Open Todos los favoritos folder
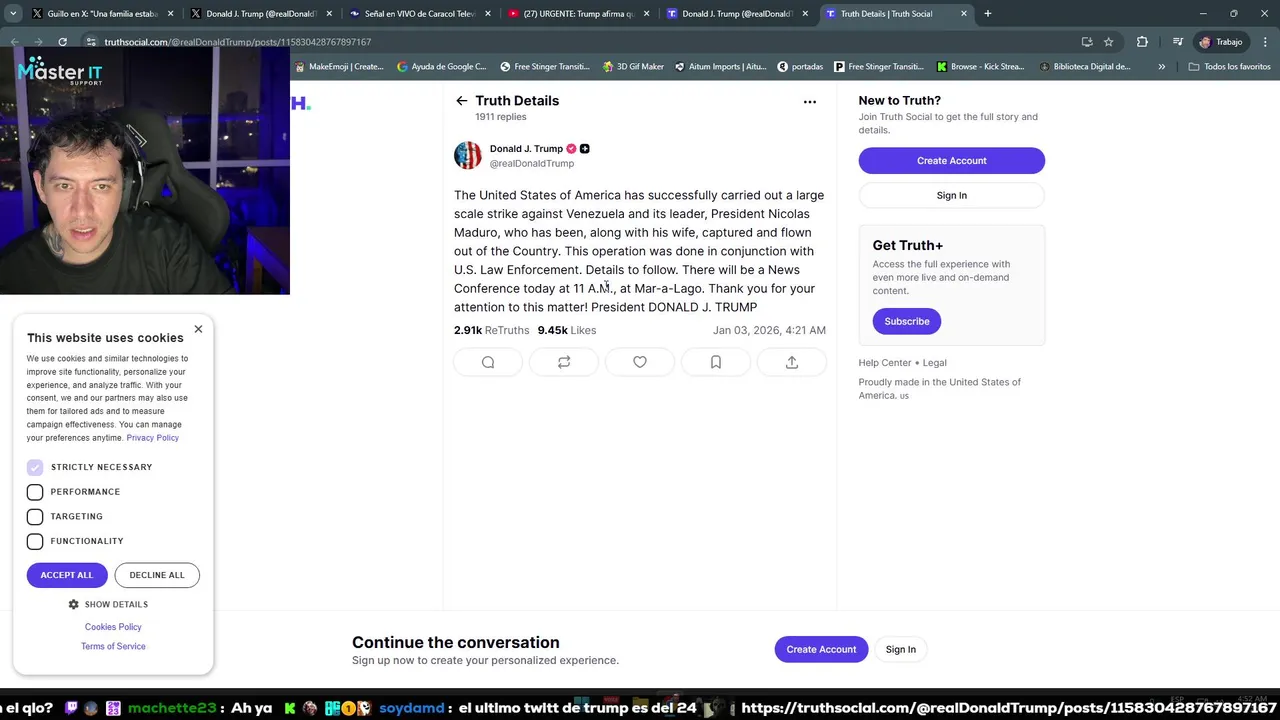This screenshot has width=1280, height=720. (x=1230, y=67)
